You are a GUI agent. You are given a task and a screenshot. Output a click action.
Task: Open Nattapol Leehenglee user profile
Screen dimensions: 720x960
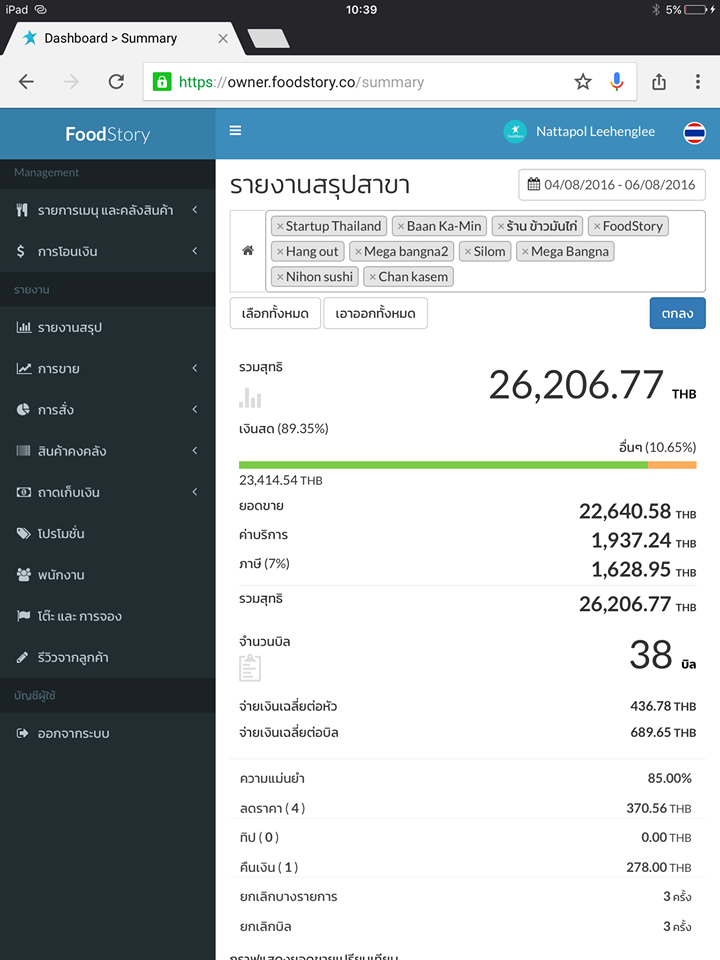579,132
